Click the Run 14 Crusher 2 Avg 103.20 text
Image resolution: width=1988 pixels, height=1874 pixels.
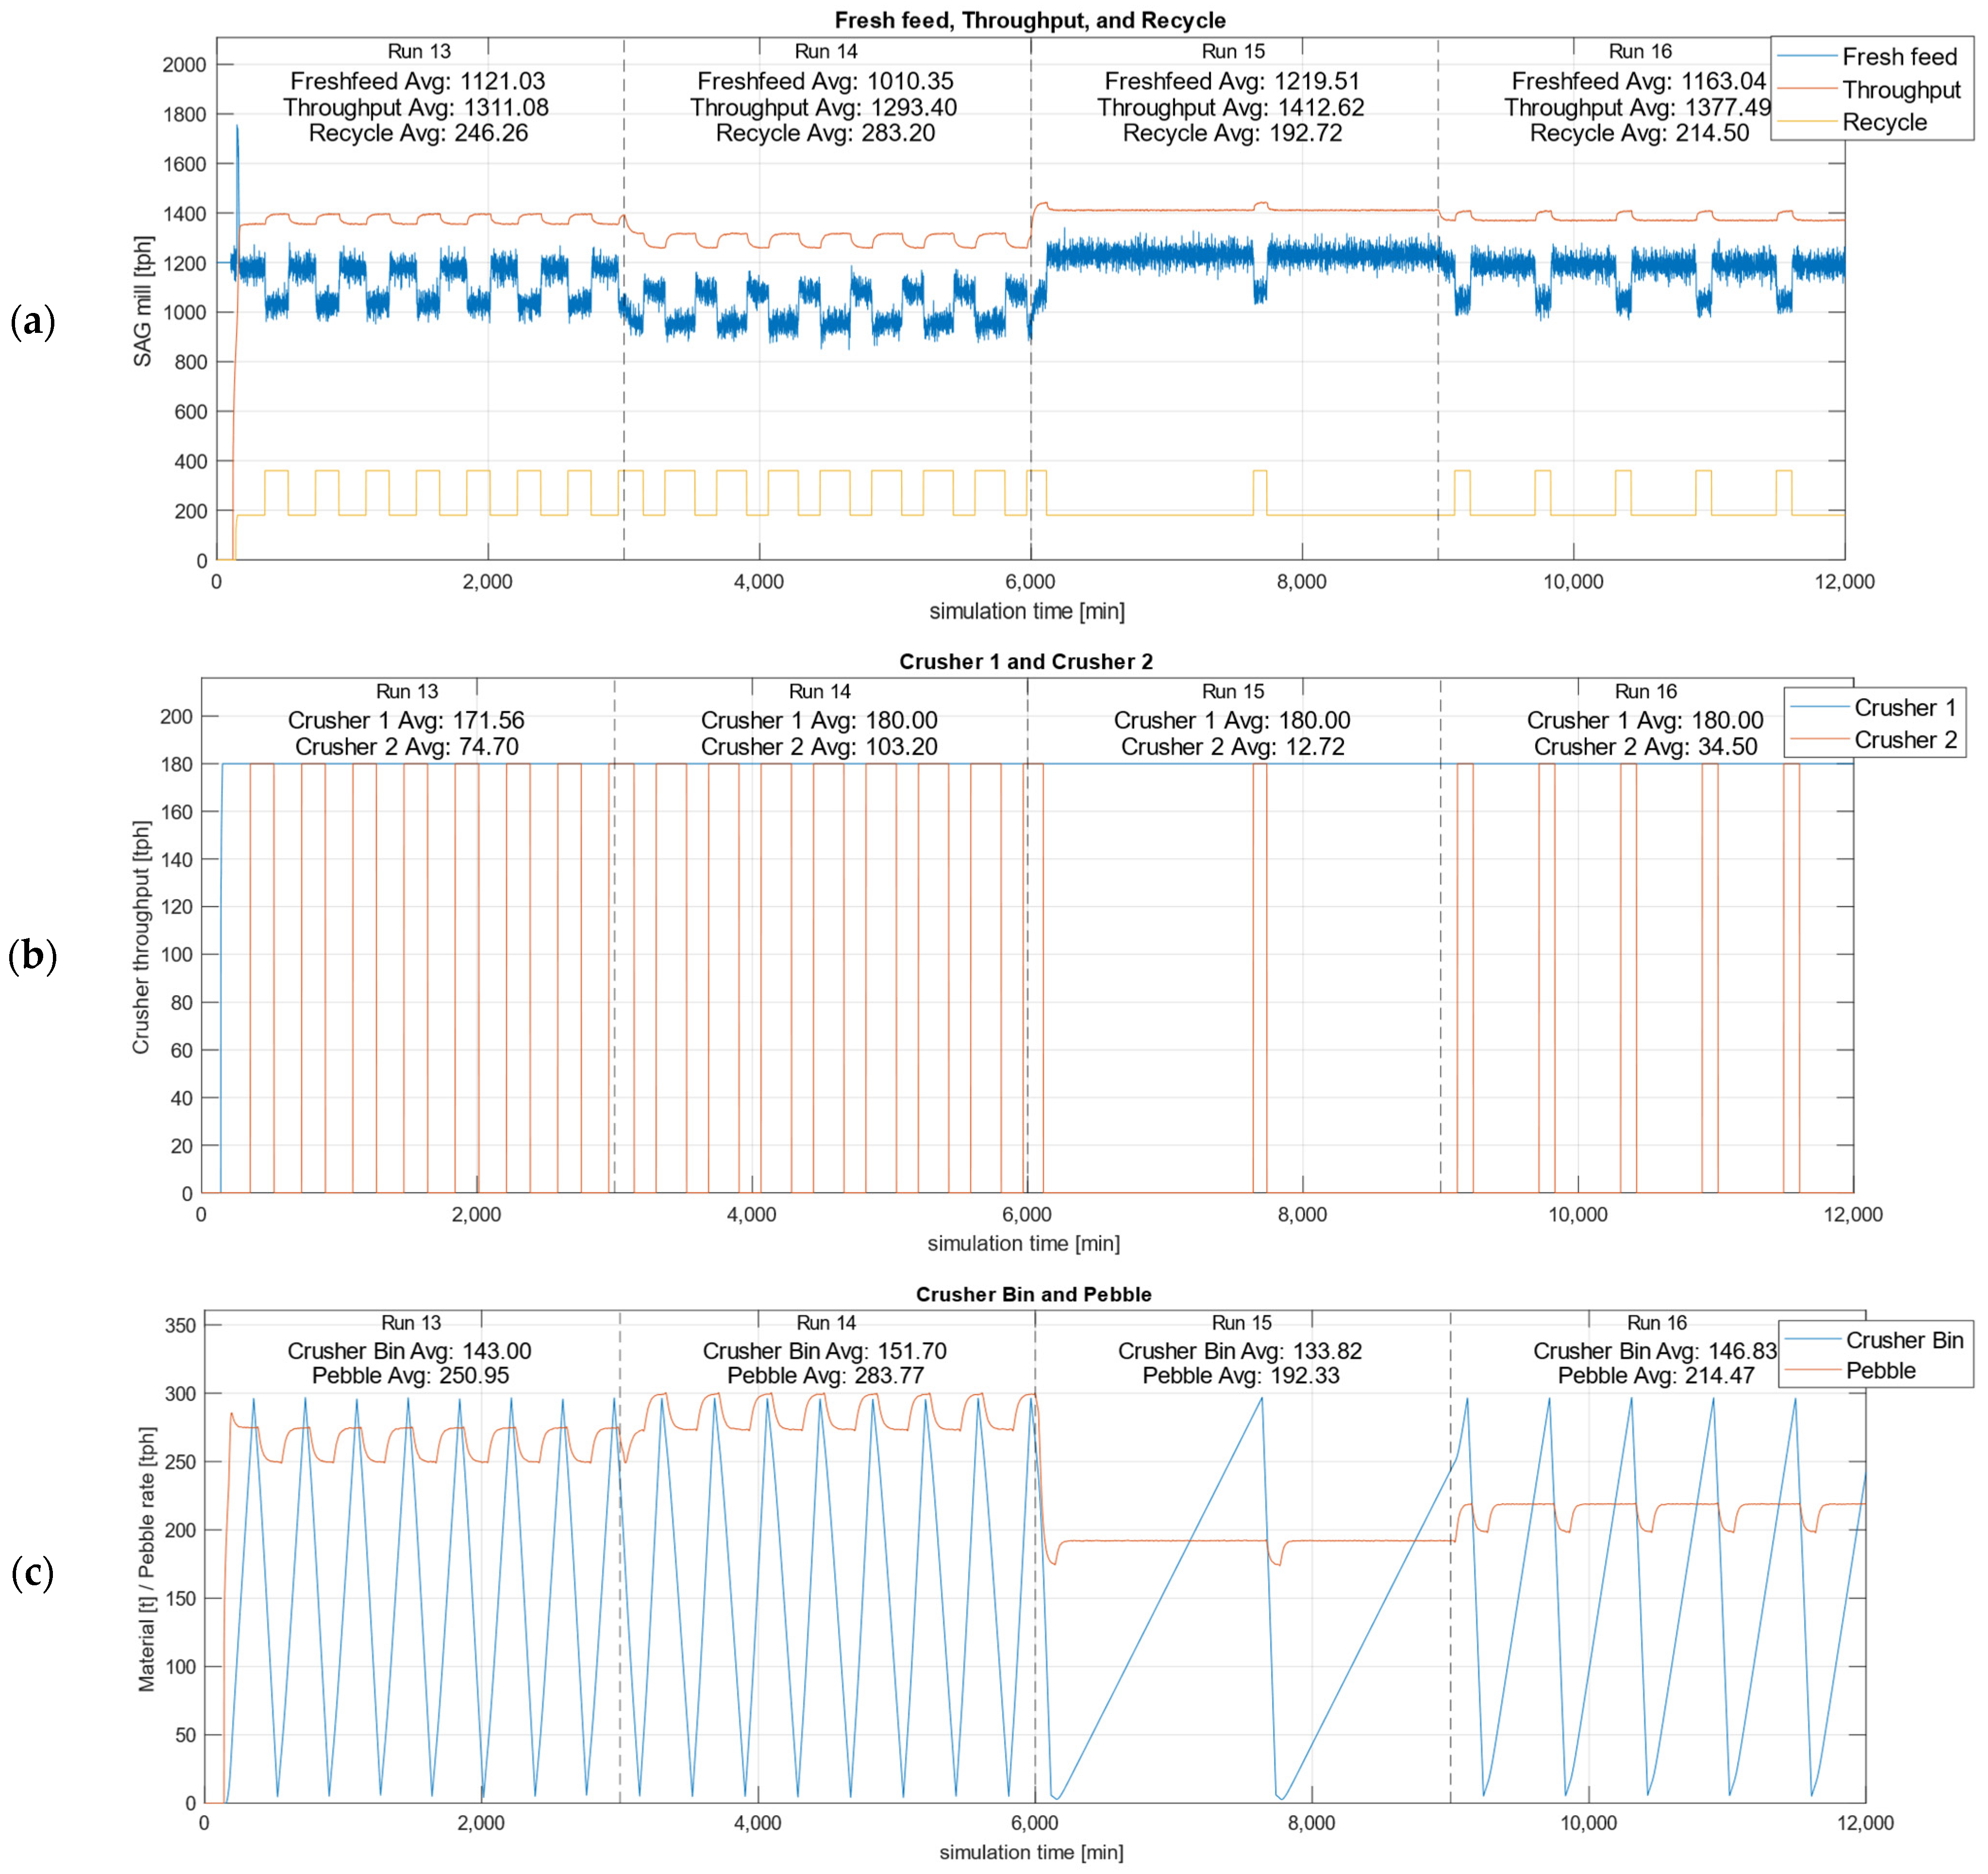819,746
